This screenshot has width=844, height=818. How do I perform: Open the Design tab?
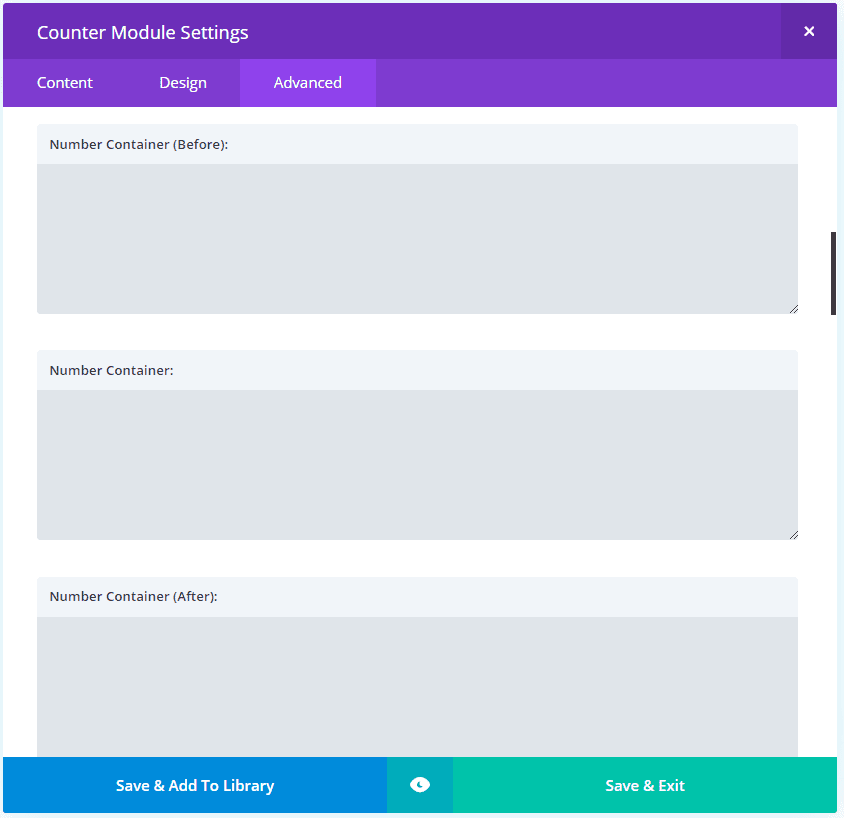click(183, 83)
